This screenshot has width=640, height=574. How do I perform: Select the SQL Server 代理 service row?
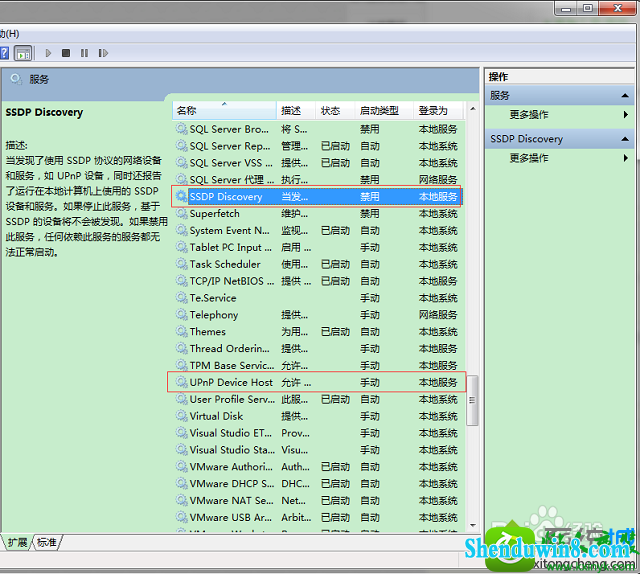click(318, 180)
